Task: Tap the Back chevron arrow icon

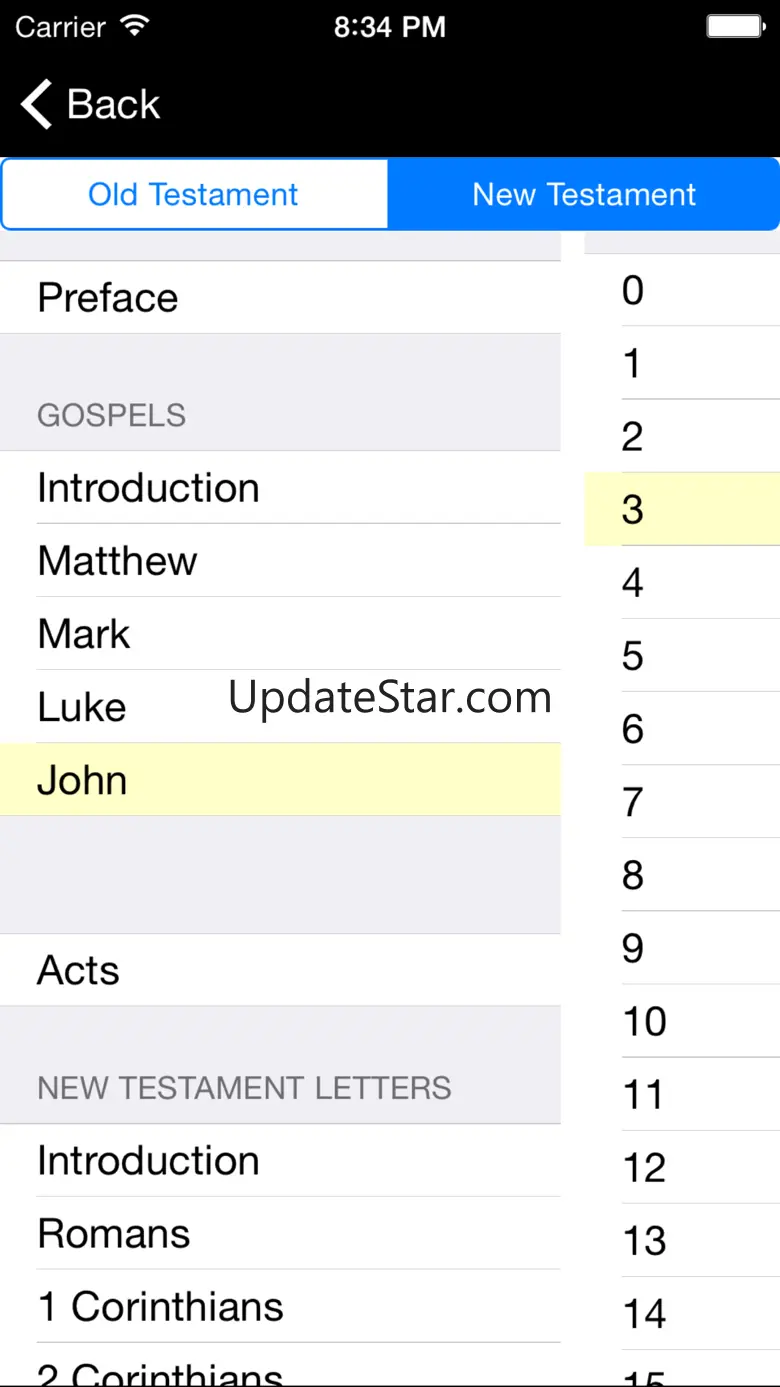Action: click(36, 105)
